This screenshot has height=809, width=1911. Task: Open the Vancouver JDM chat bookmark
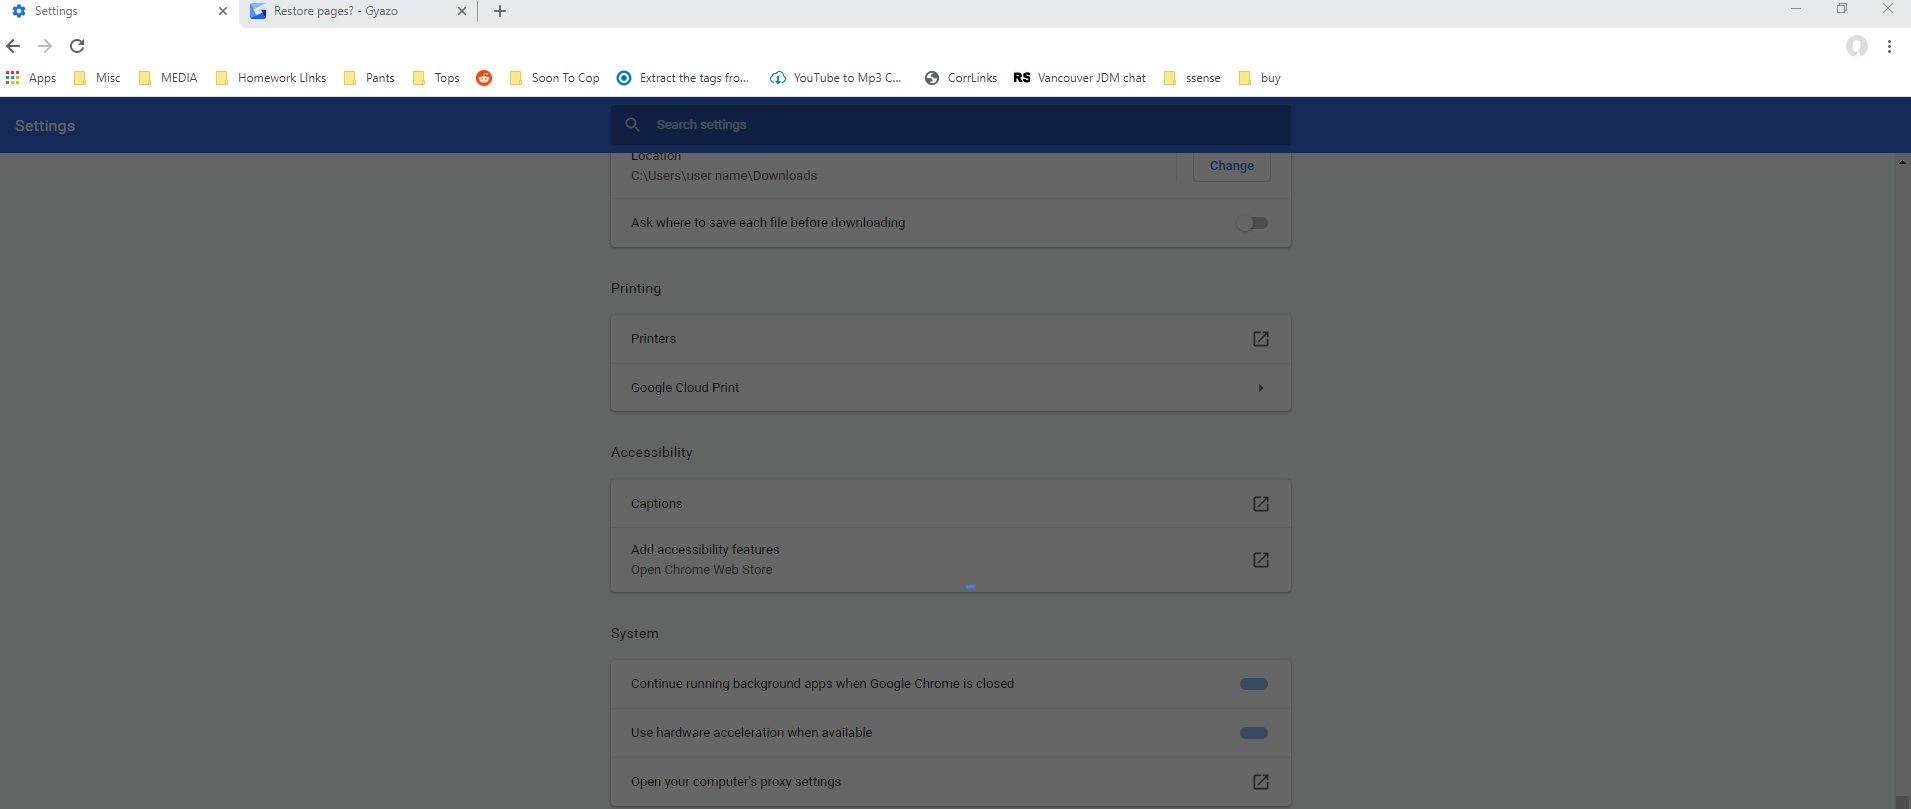click(1080, 78)
